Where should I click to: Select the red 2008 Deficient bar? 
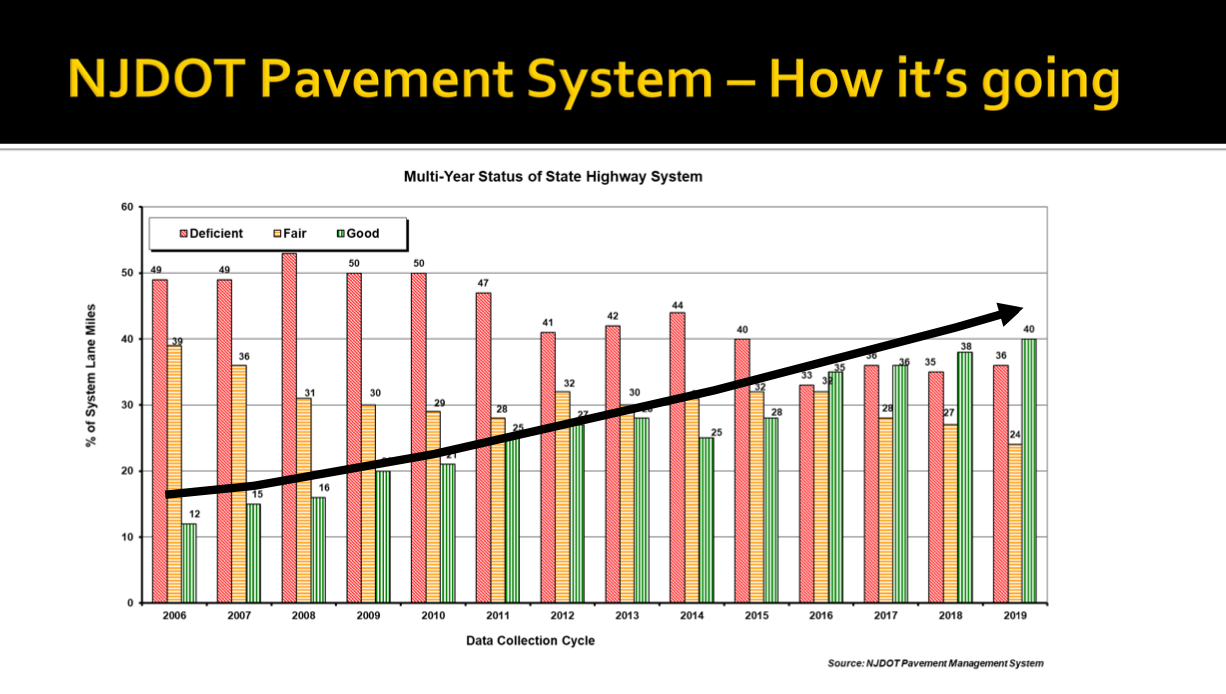click(x=289, y=428)
